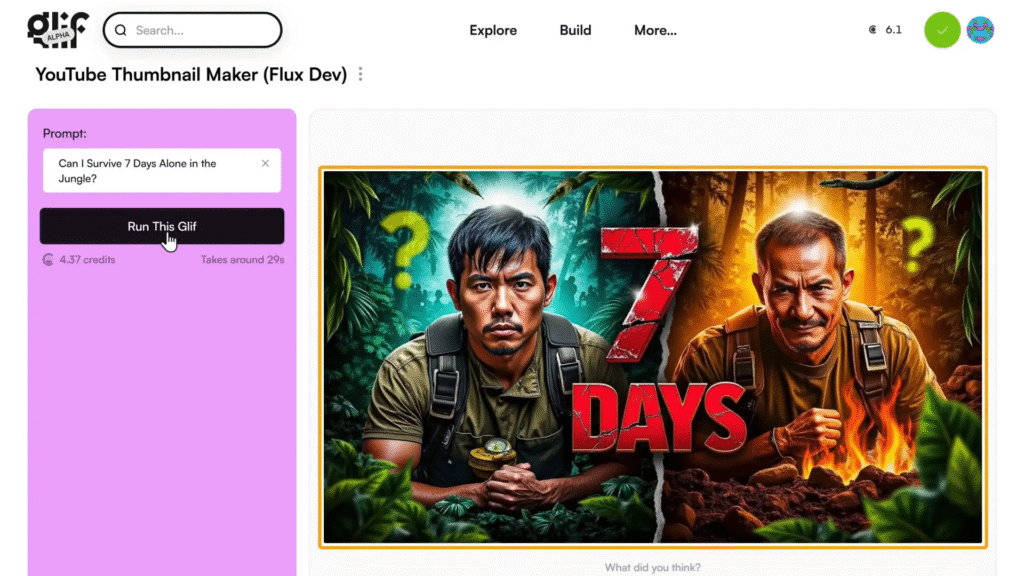Click the credits coin icon in header

pos(873,30)
